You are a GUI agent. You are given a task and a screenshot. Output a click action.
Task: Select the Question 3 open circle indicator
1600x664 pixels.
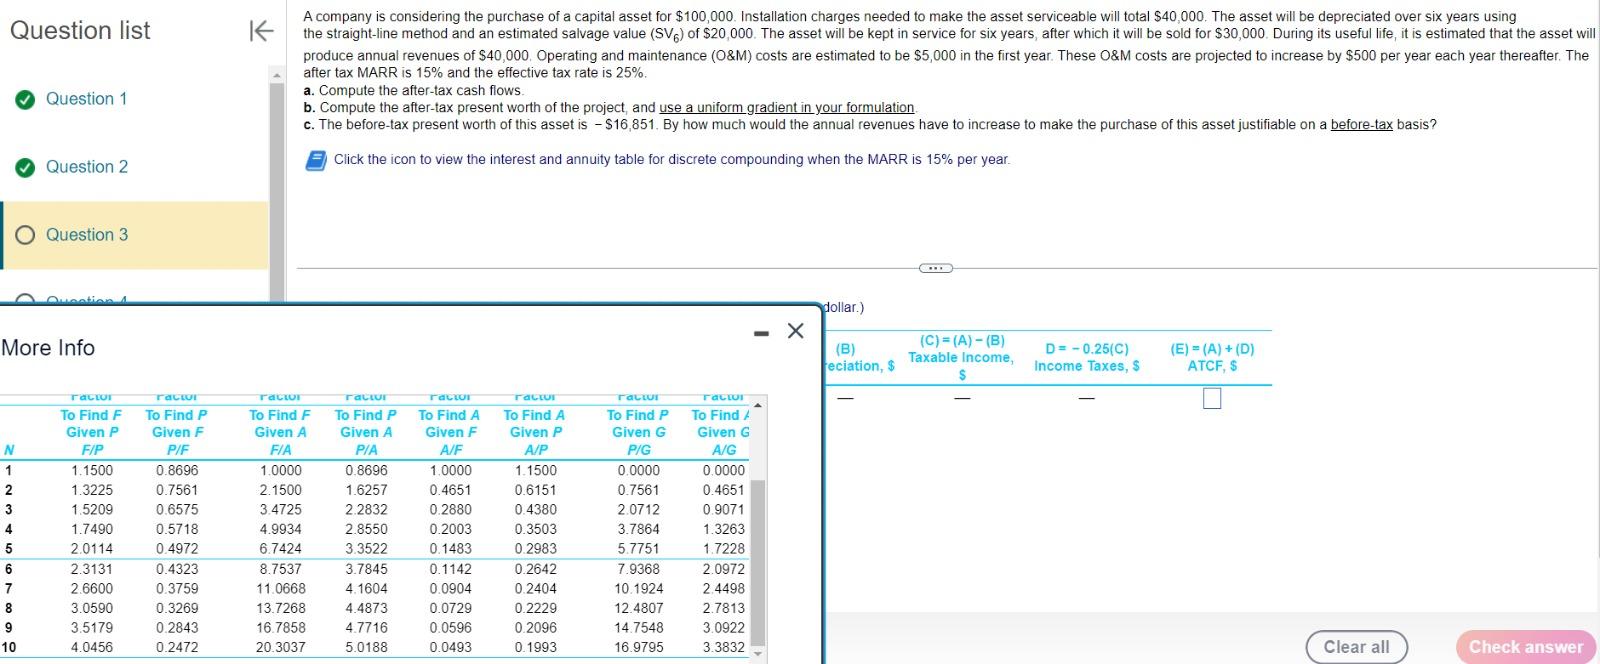point(25,235)
